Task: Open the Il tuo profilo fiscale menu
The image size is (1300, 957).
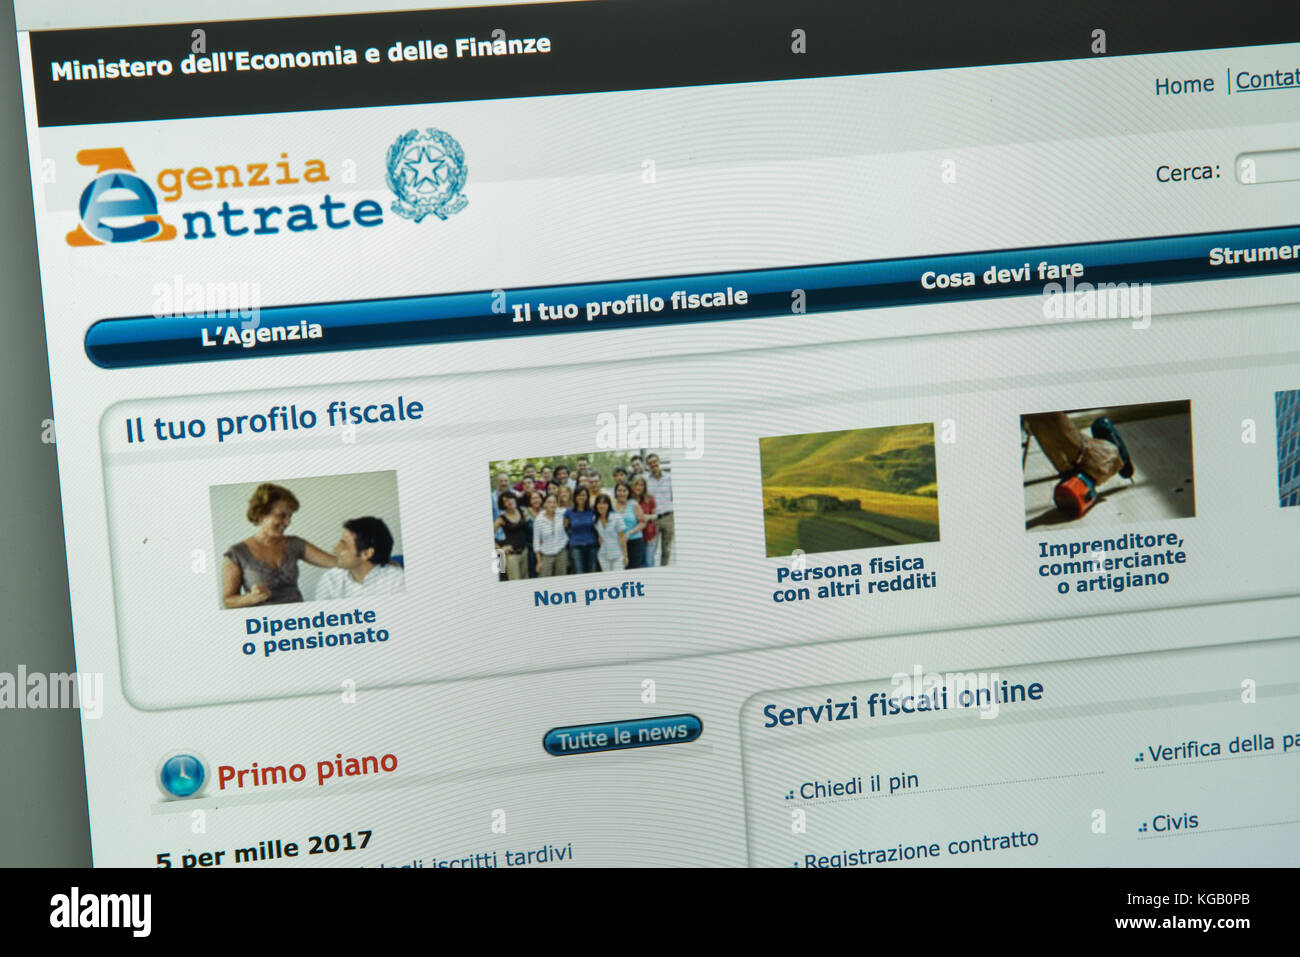Action: click(630, 303)
